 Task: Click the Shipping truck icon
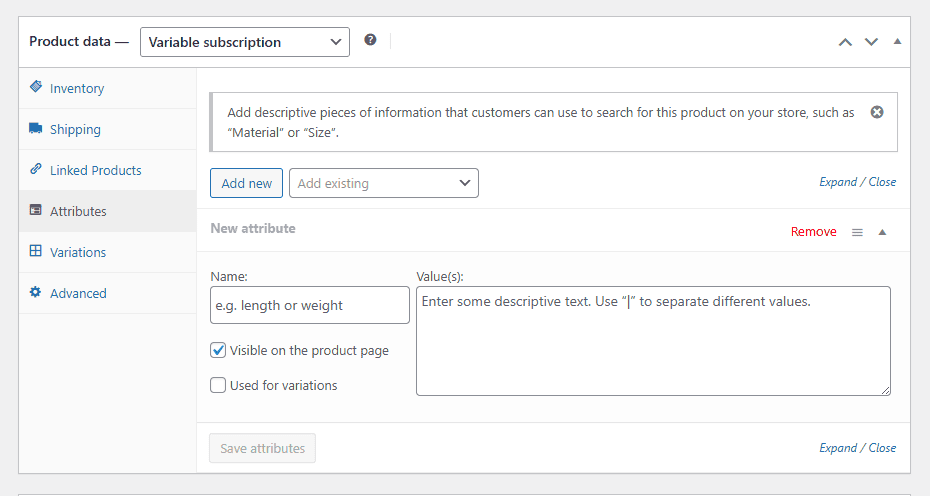(x=36, y=128)
